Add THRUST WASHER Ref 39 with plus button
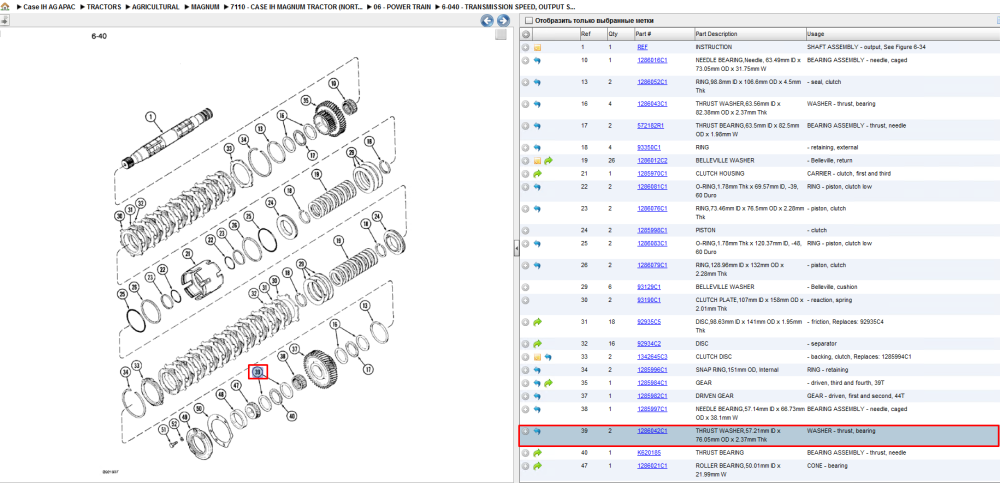This screenshot has height=483, width=1000. click(x=526, y=431)
